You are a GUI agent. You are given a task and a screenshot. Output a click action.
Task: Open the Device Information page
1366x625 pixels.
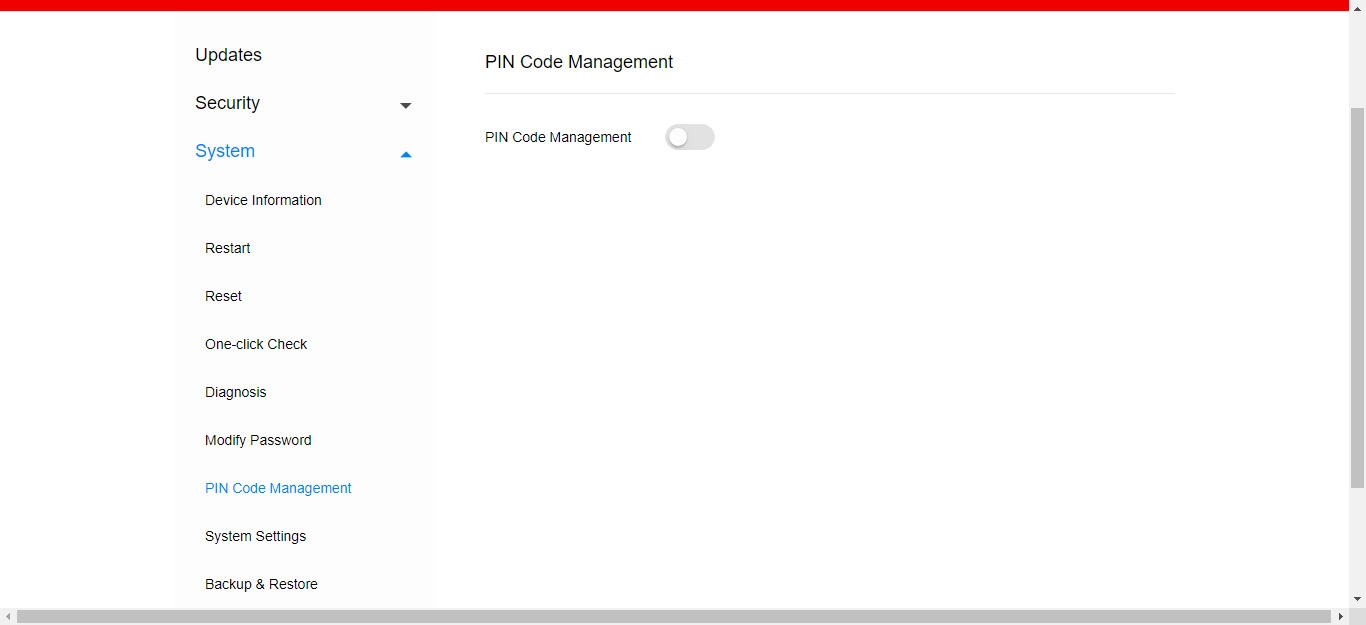click(x=263, y=200)
